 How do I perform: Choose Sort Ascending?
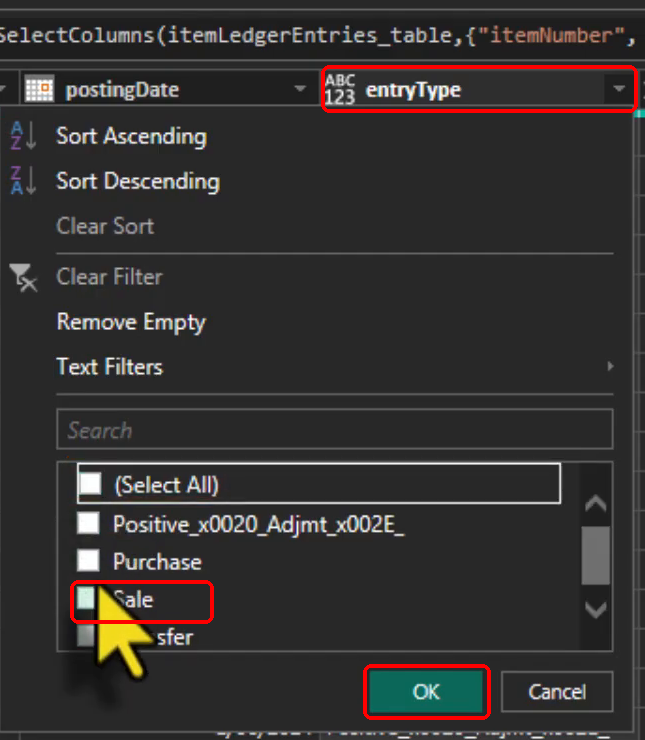(x=131, y=136)
